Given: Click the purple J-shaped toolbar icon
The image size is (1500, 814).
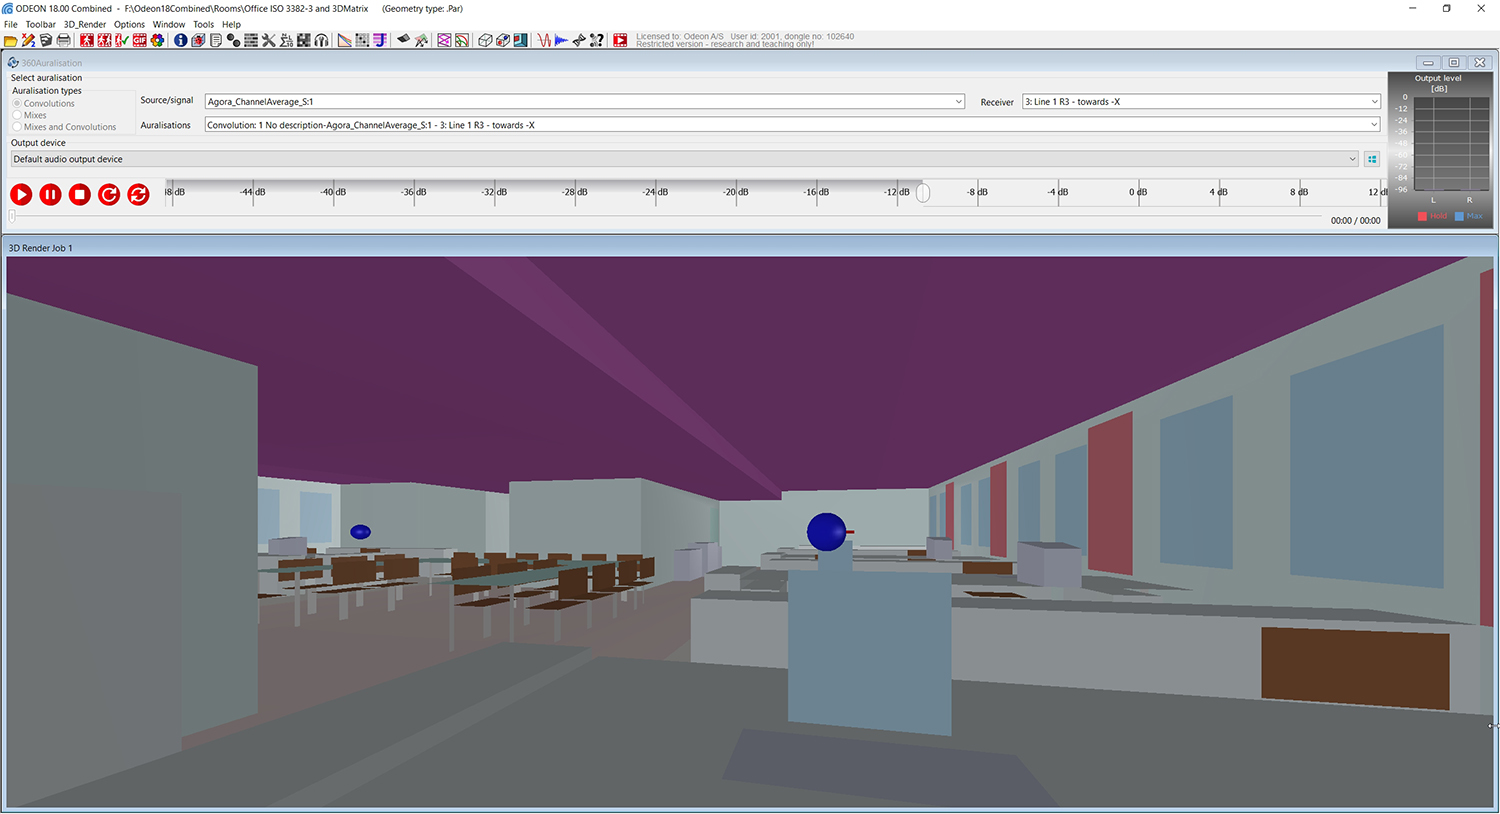Looking at the screenshot, I should click(x=380, y=40).
